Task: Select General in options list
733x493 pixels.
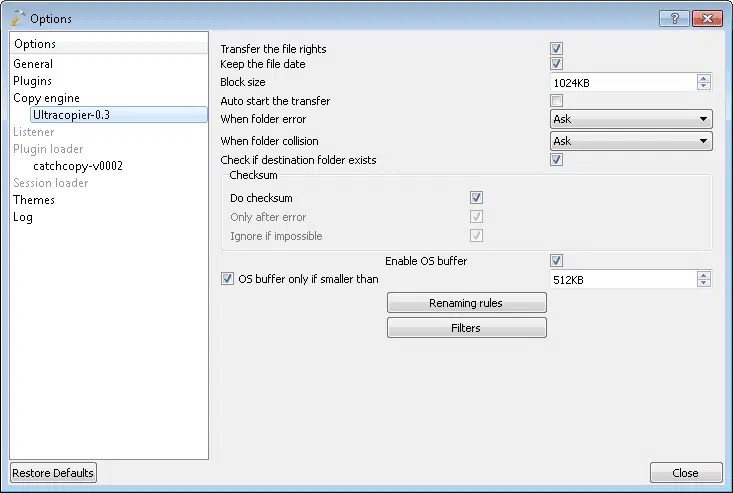Action: click(x=33, y=64)
